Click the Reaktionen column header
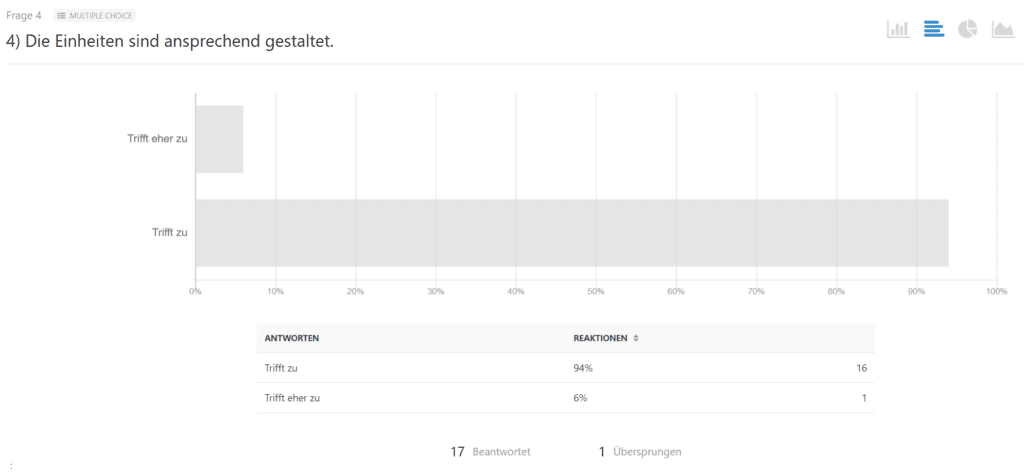1024x476 pixels. coord(600,338)
